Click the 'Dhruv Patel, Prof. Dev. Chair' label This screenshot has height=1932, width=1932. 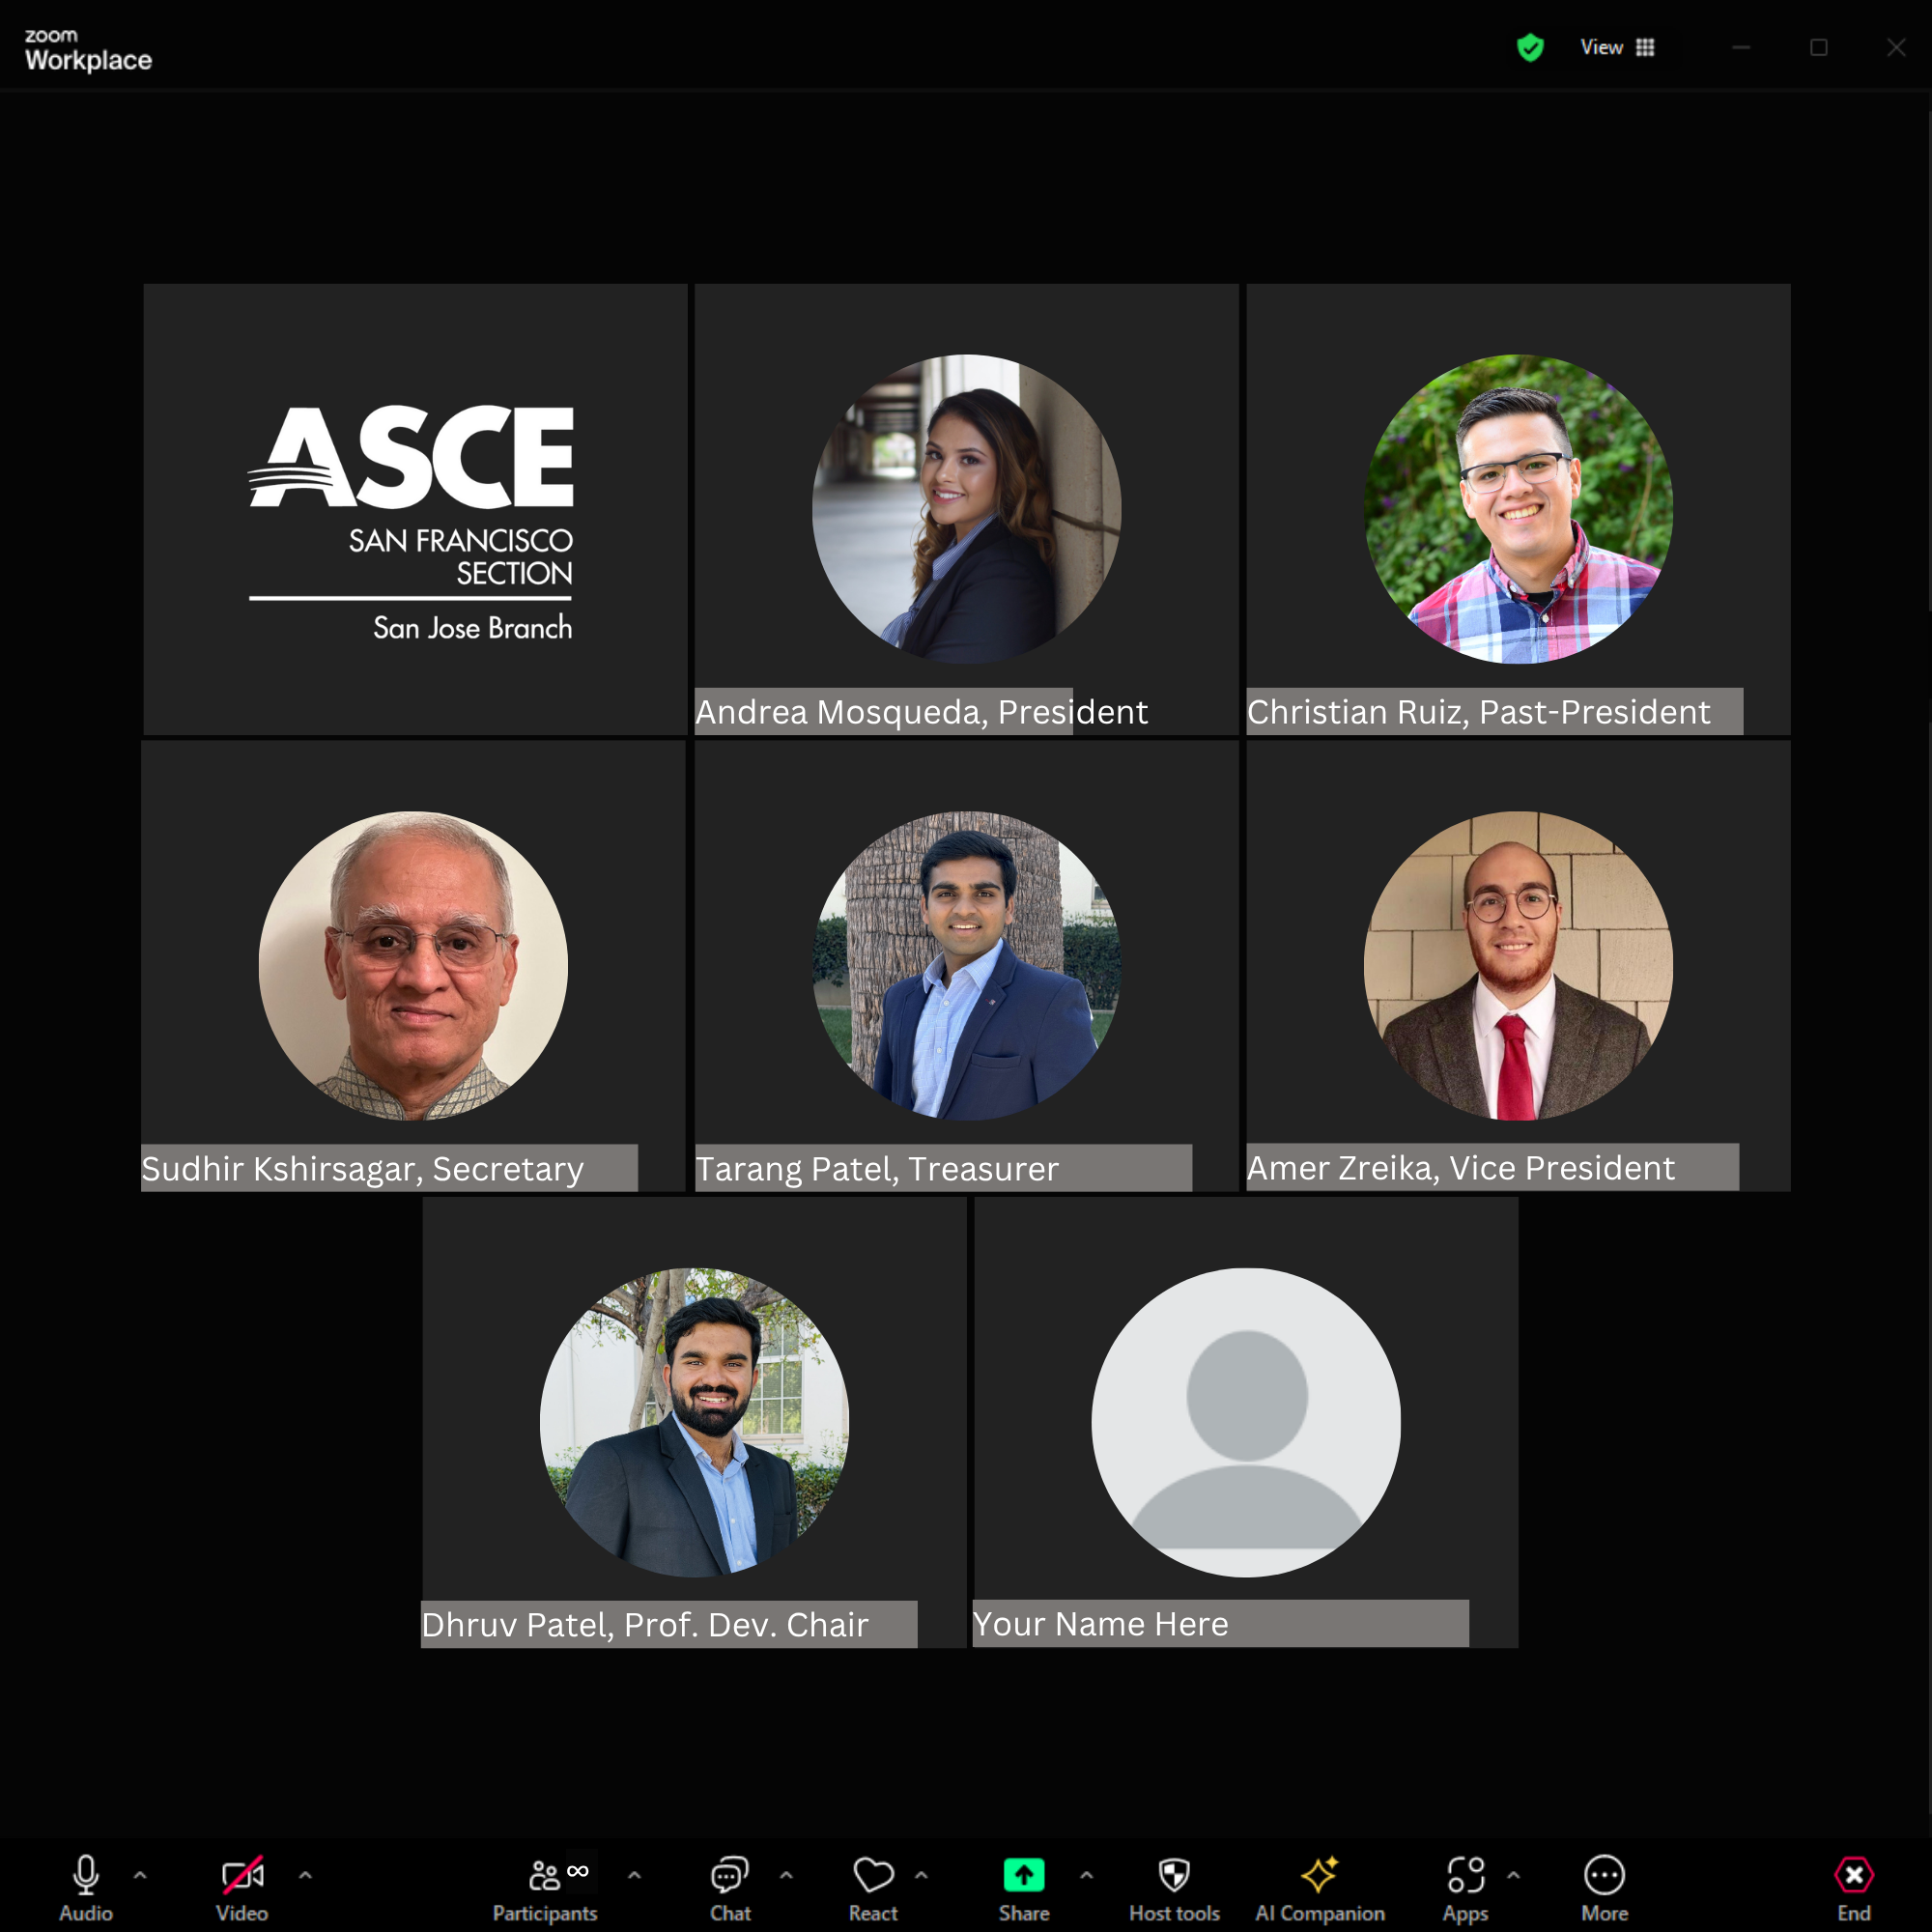[x=668, y=1624]
